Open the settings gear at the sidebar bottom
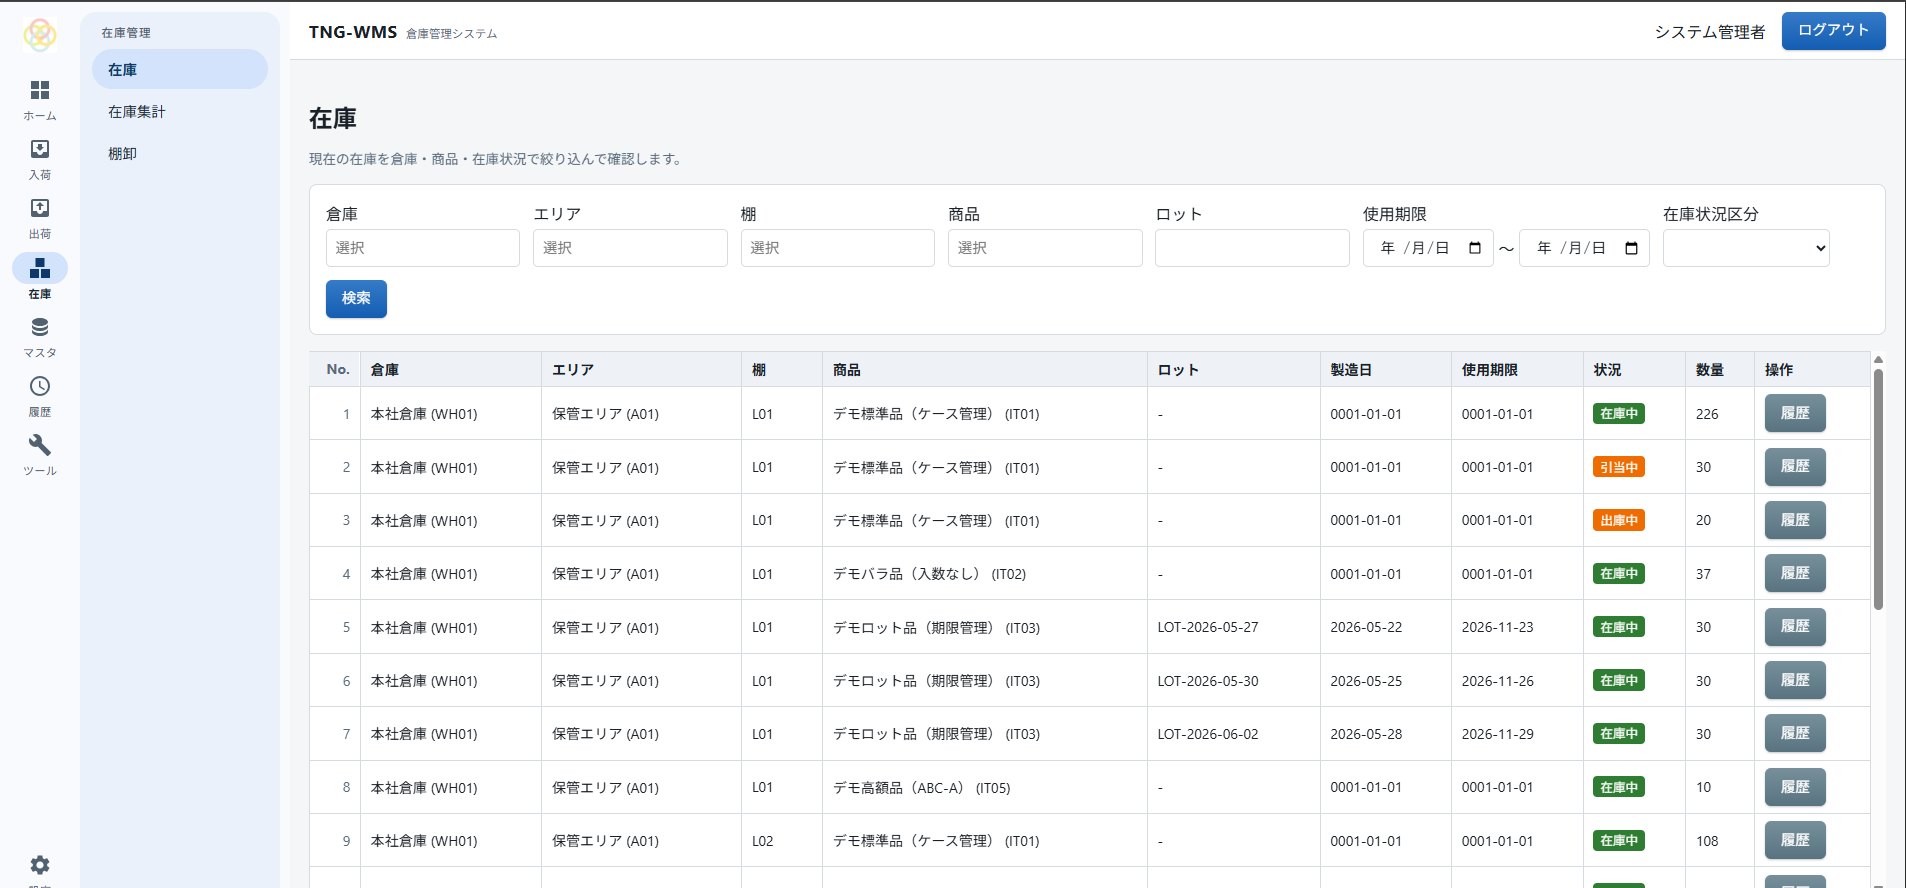 40,865
